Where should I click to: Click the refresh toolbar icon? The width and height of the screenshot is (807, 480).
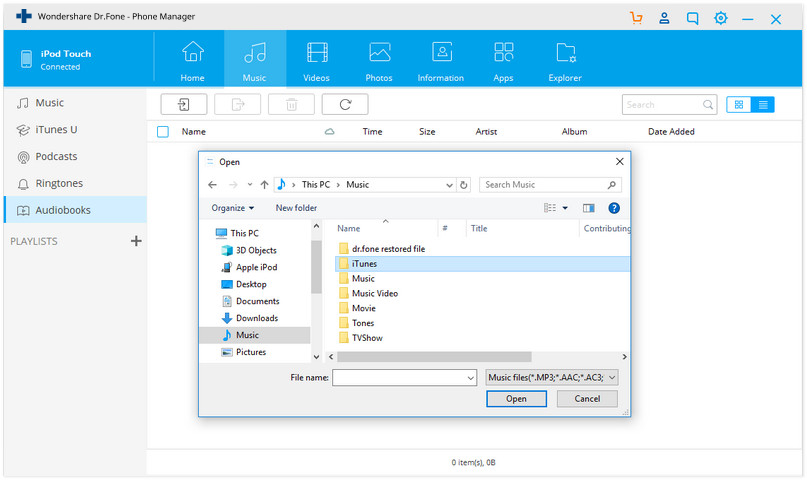pos(345,104)
